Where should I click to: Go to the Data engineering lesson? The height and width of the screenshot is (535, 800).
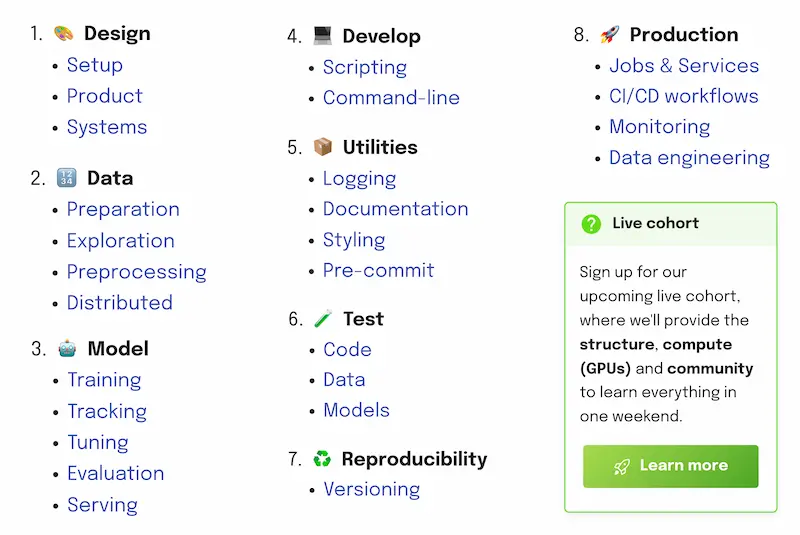689,158
